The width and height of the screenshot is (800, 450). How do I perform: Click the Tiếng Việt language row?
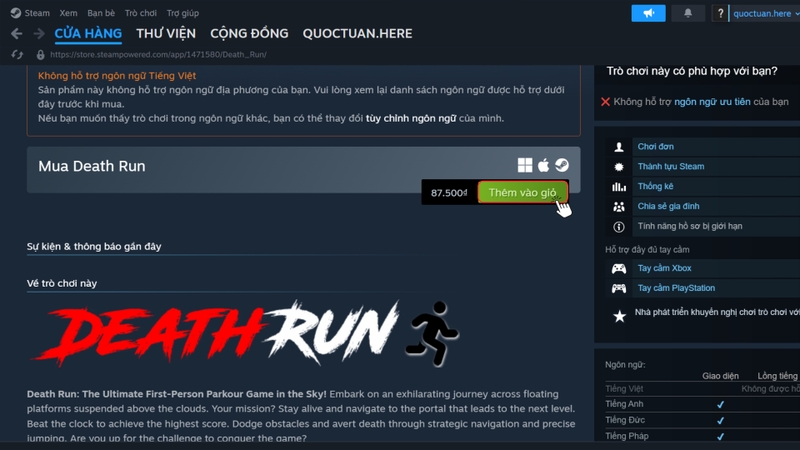702,389
